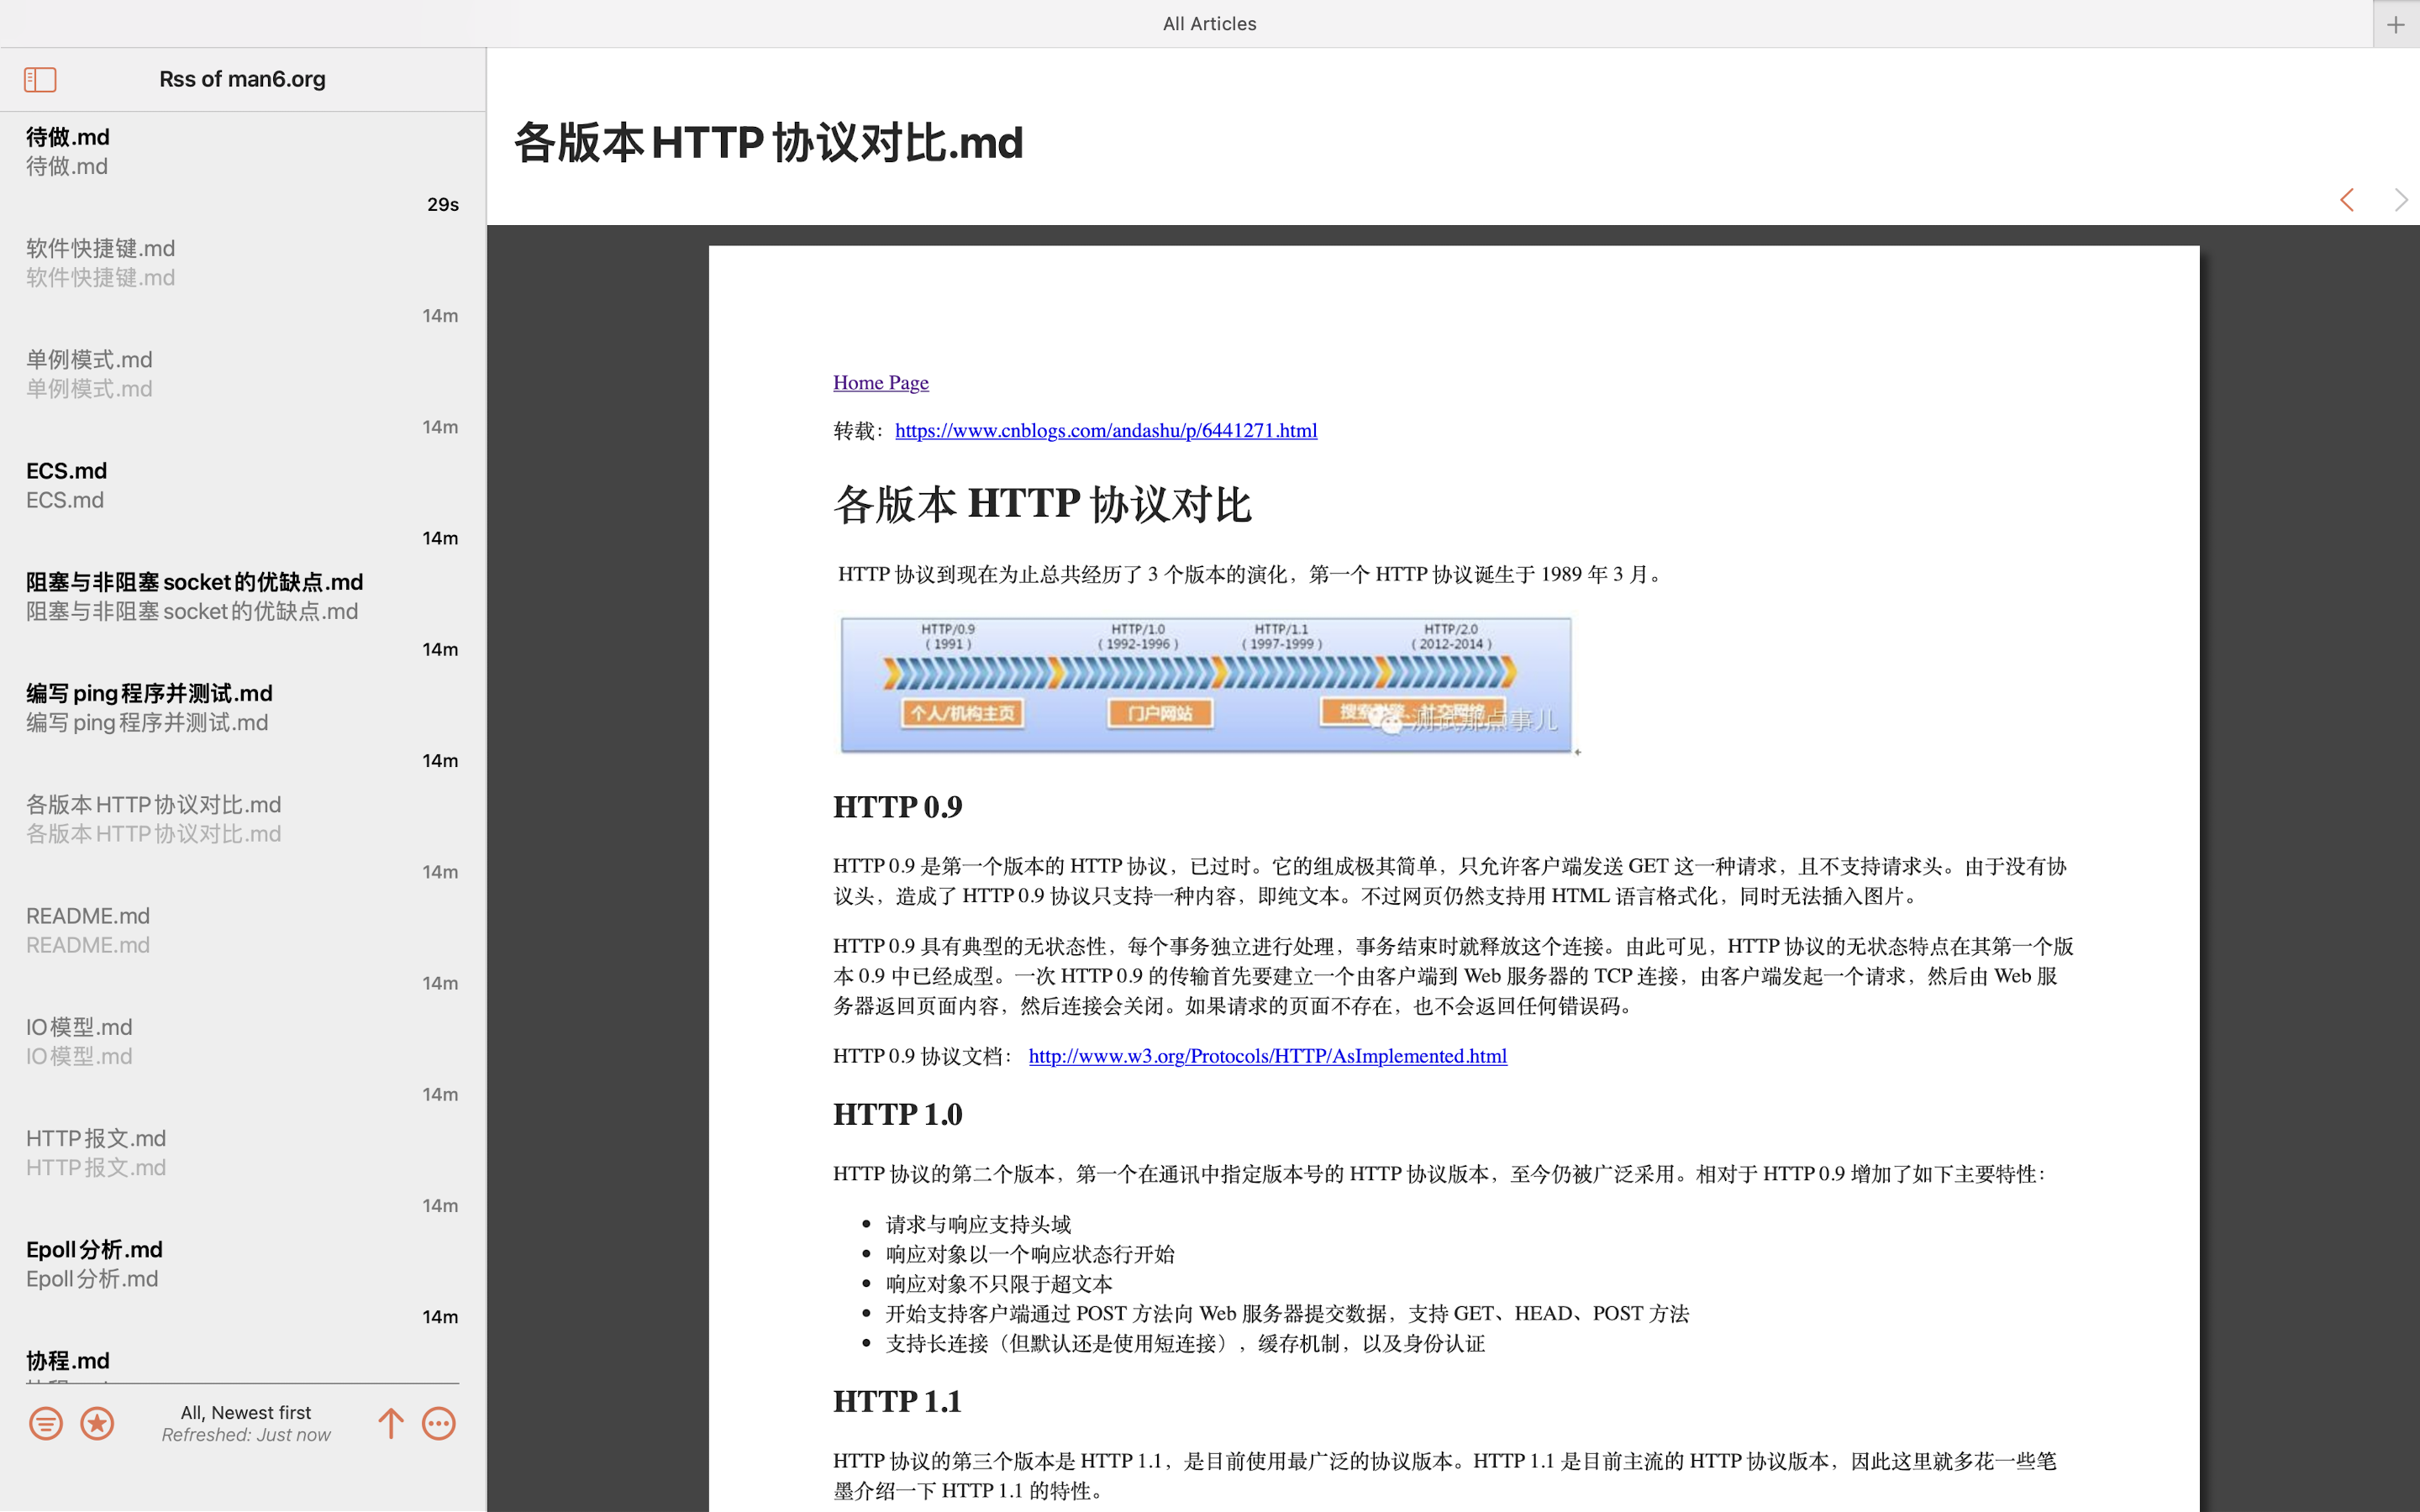Click the scroll-to-top arrow icon

pyautogui.click(x=391, y=1423)
